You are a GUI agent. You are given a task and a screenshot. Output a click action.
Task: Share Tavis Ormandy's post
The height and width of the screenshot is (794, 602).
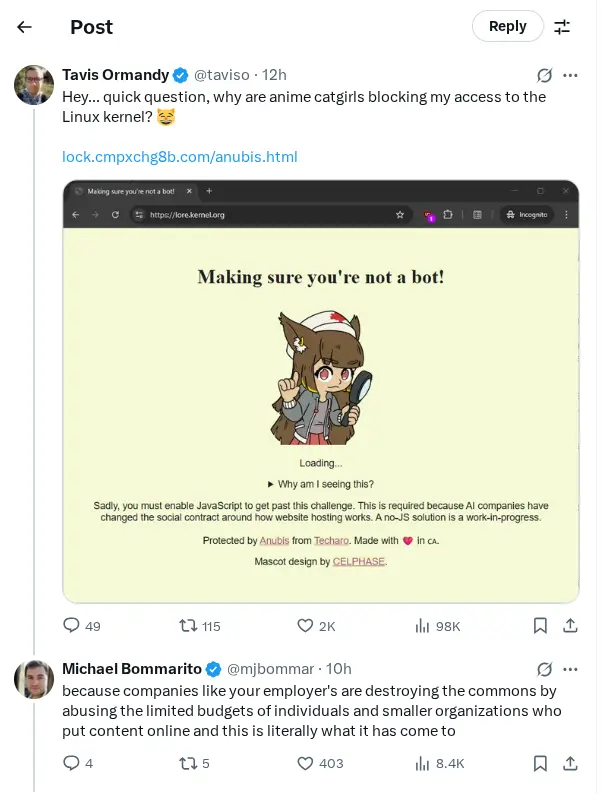pos(570,626)
